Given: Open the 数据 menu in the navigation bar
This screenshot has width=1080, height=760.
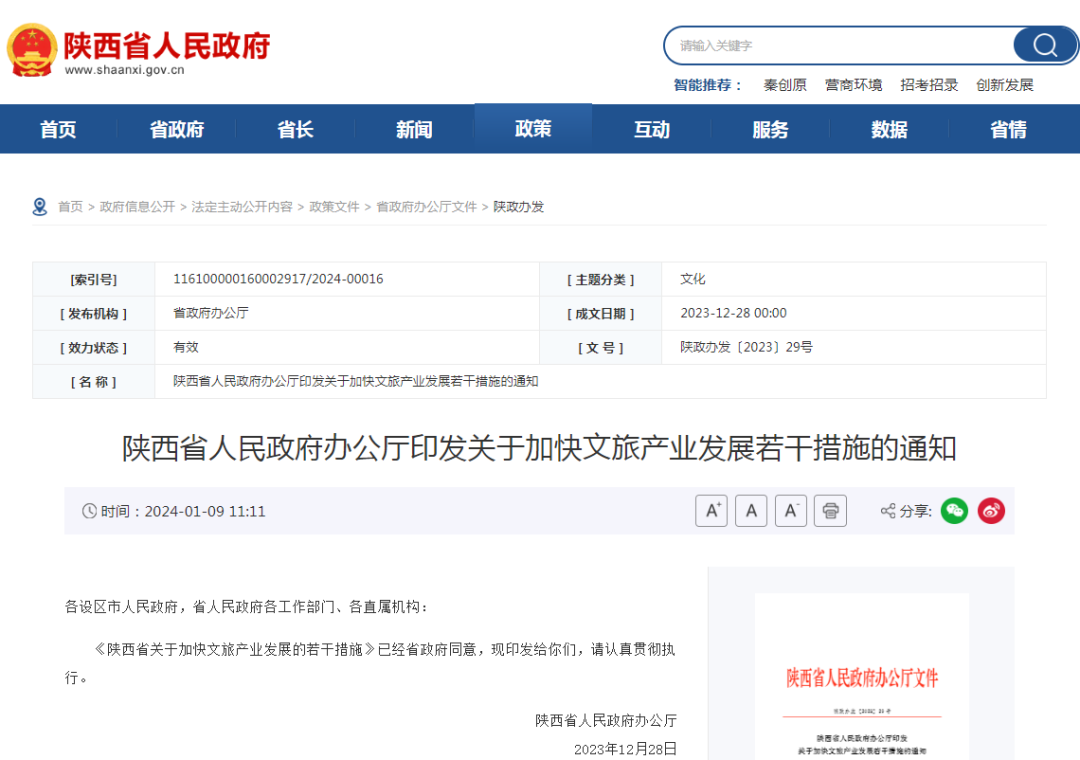Looking at the screenshot, I should click(x=888, y=128).
